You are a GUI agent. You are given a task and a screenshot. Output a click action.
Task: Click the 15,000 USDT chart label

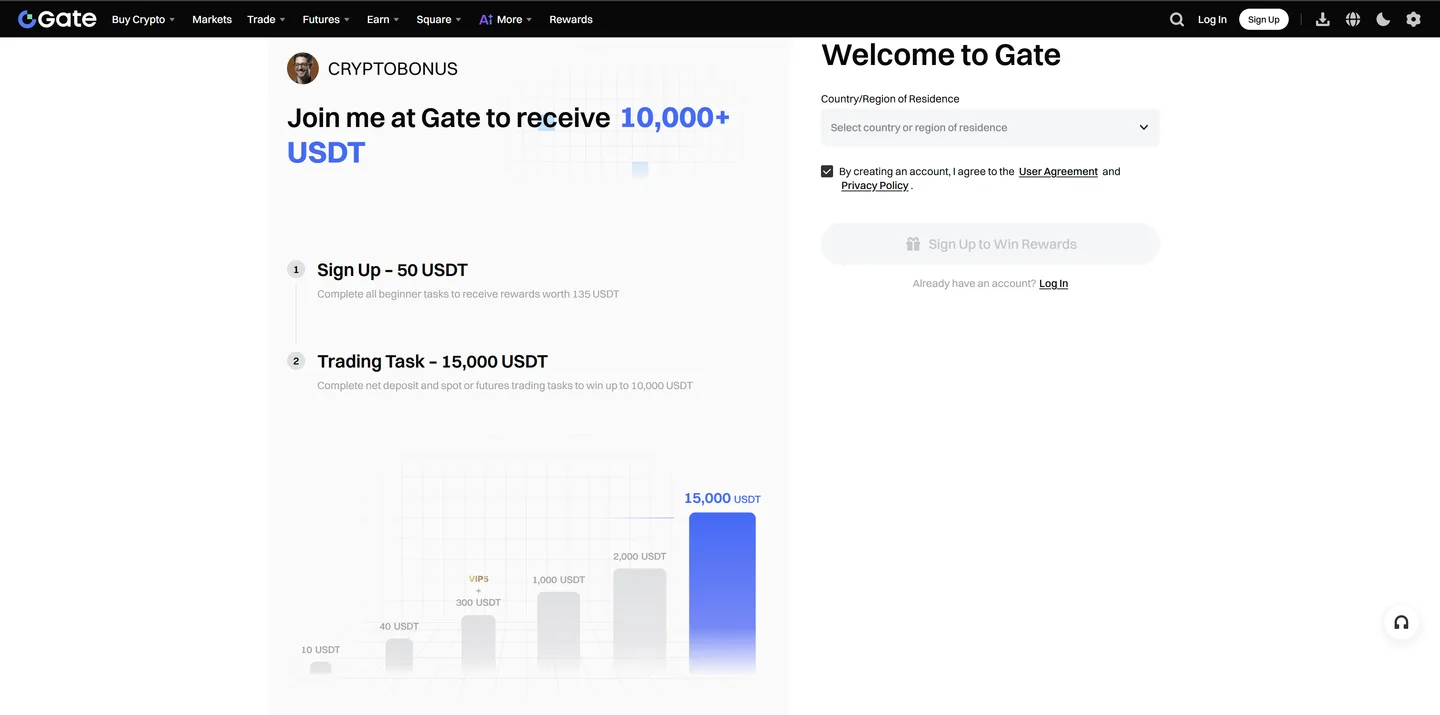722,498
